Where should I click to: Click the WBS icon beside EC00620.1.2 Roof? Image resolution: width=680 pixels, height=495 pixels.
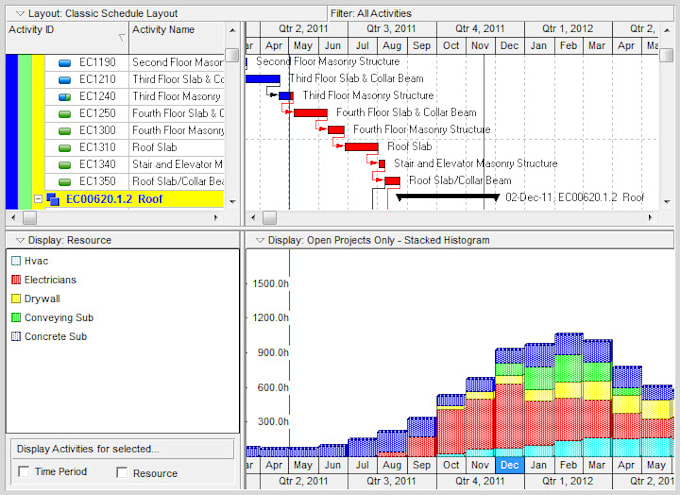click(x=53, y=199)
